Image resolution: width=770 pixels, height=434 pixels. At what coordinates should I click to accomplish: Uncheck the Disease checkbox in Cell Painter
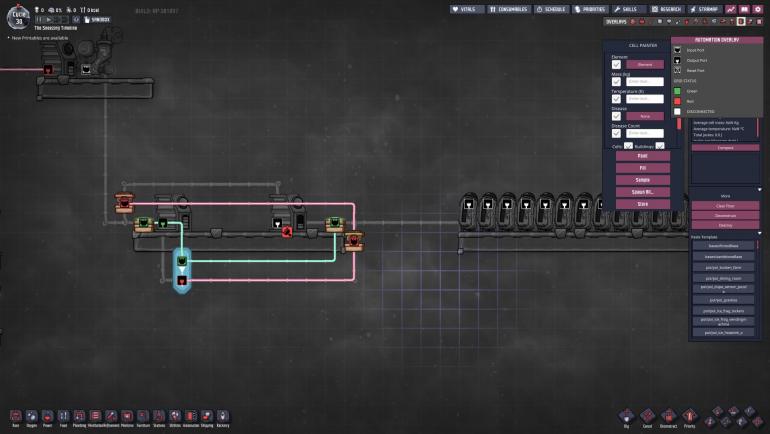pyautogui.click(x=617, y=116)
